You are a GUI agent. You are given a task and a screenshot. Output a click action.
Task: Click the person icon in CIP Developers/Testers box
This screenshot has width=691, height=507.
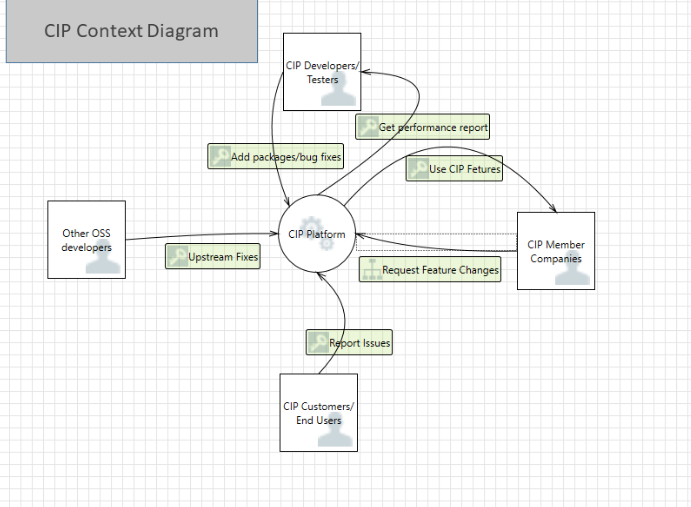tap(338, 90)
